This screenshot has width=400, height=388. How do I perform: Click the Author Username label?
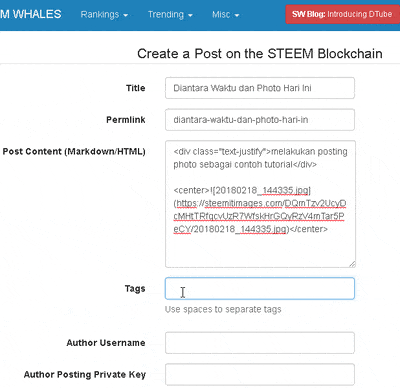point(106,343)
